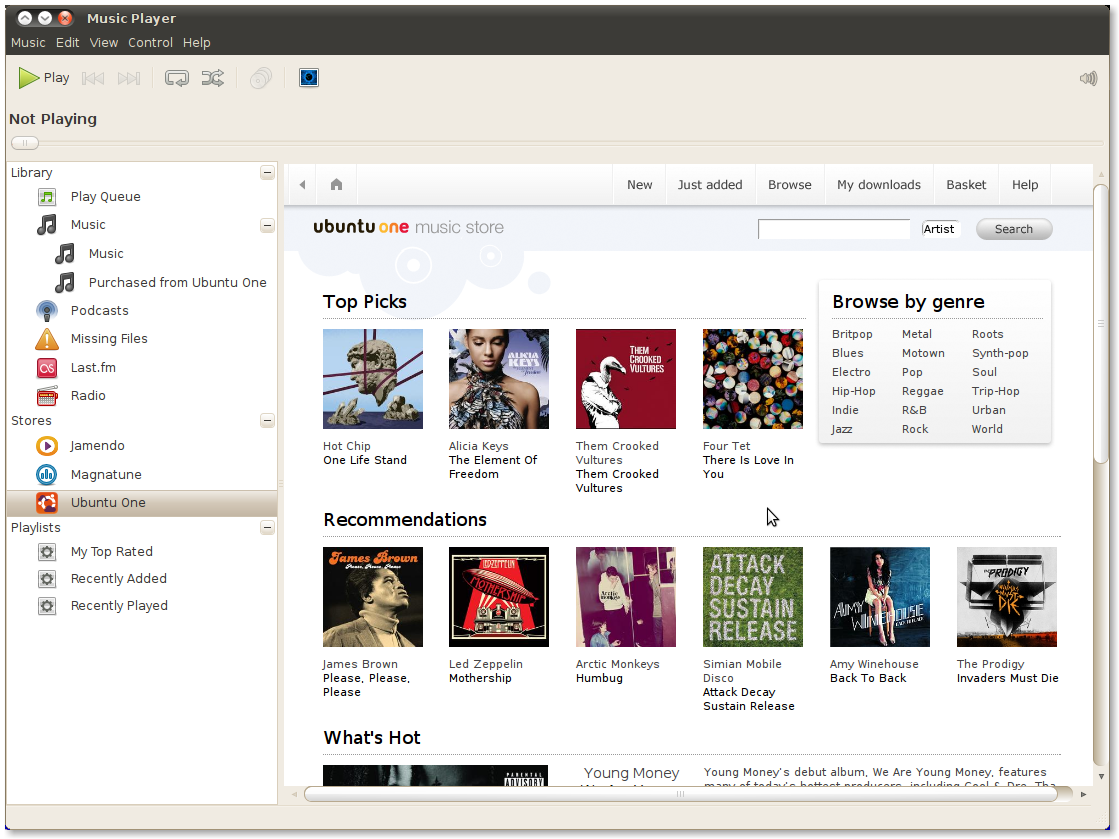Browse the Reggae genre
The height and width of the screenshot is (839, 1119).
(x=922, y=392)
